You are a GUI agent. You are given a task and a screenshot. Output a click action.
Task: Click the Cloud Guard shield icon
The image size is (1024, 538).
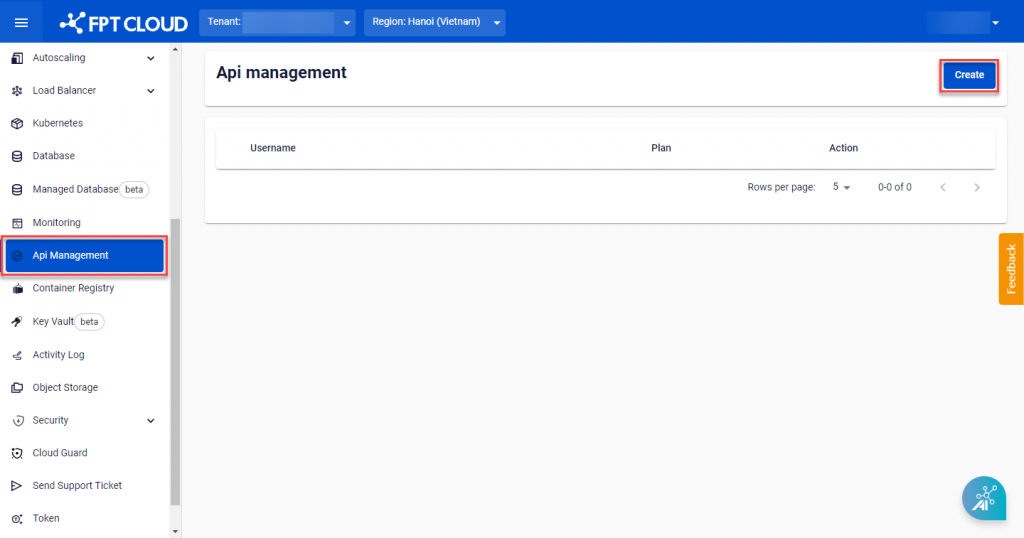click(x=16, y=453)
